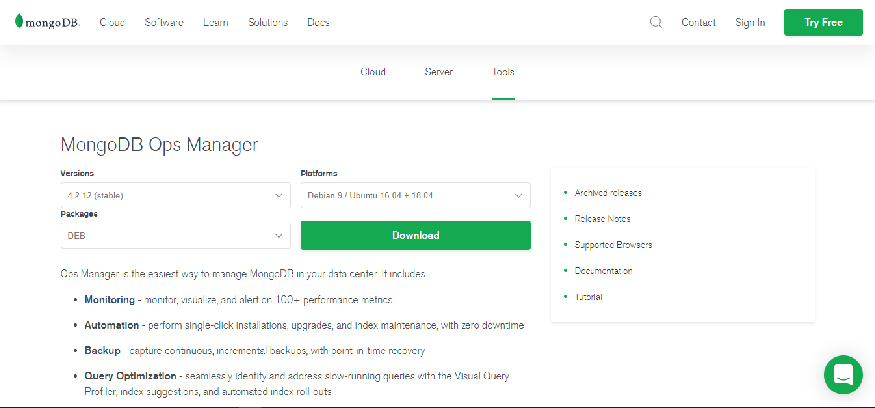This screenshot has width=875, height=408.
Task: Open the Documentation link
Action: coord(603,271)
